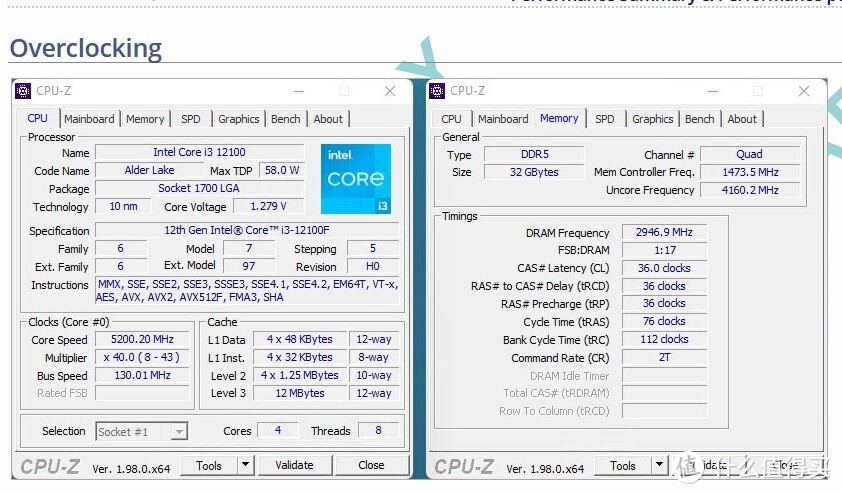Click the Command Rate value 2T
This screenshot has height=494, width=842.
point(664,357)
